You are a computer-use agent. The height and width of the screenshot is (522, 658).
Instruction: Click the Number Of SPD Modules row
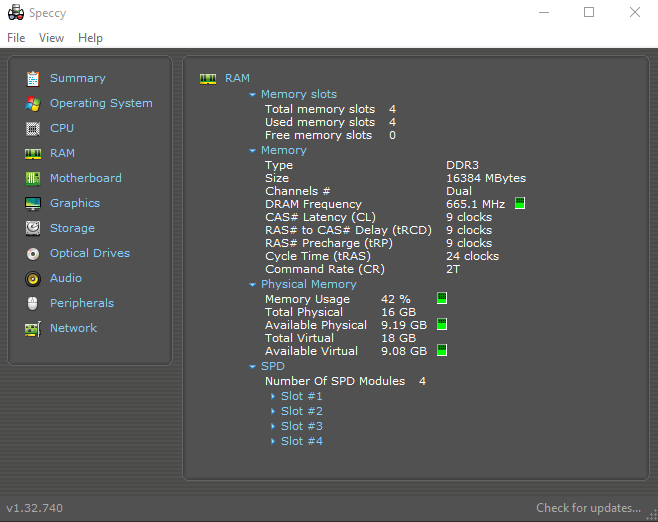[x=345, y=381]
